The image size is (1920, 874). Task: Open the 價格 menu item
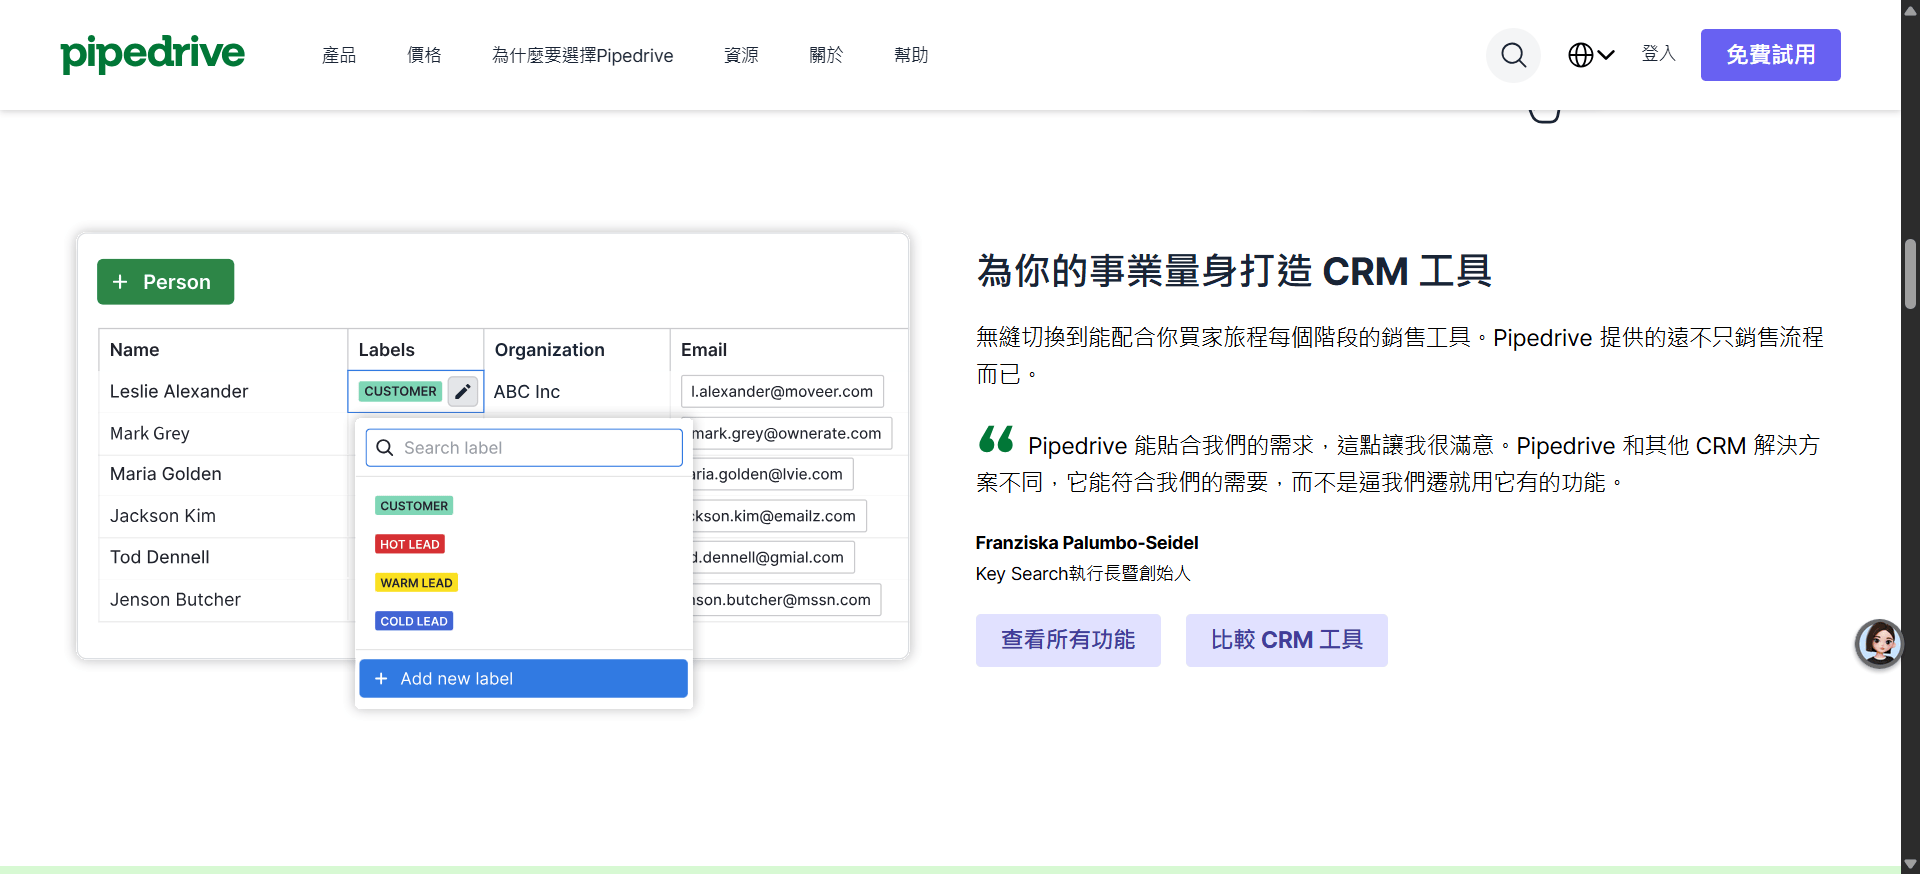pyautogui.click(x=424, y=55)
